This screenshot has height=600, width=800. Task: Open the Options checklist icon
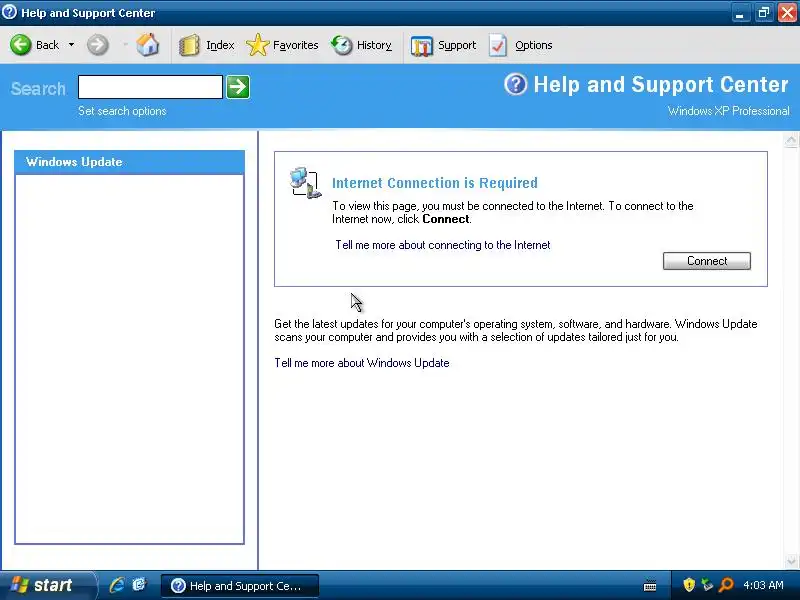497,45
